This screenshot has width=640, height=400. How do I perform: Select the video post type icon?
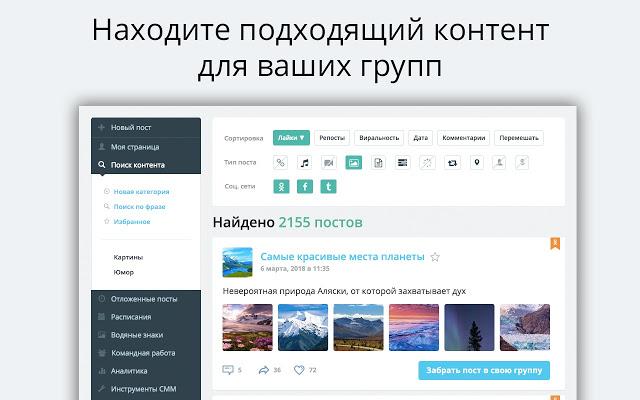329,163
